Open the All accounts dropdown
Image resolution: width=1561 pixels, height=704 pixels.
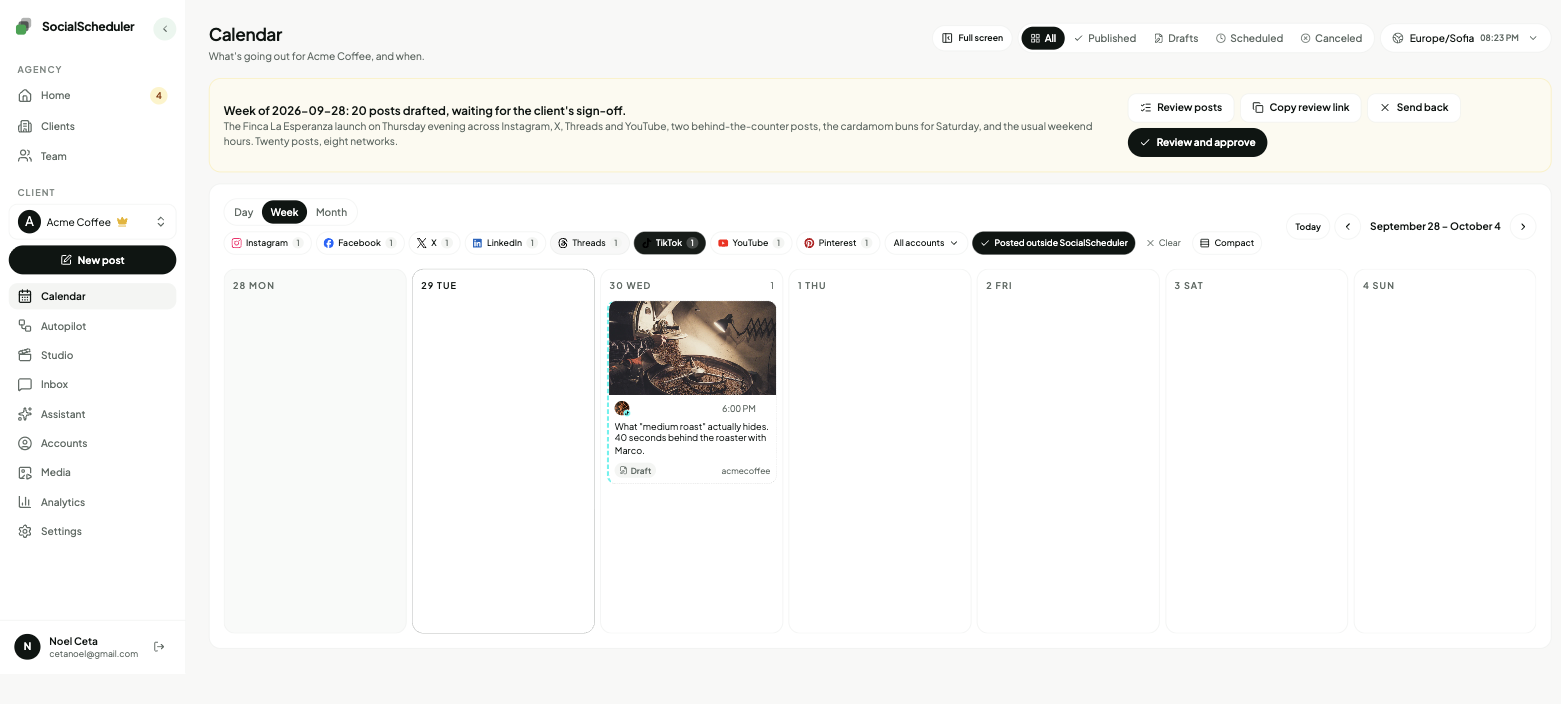tap(925, 243)
